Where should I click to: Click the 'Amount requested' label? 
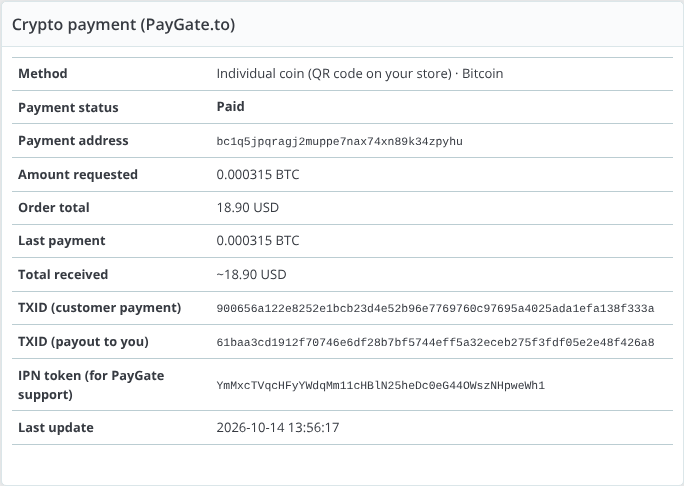click(x=78, y=175)
